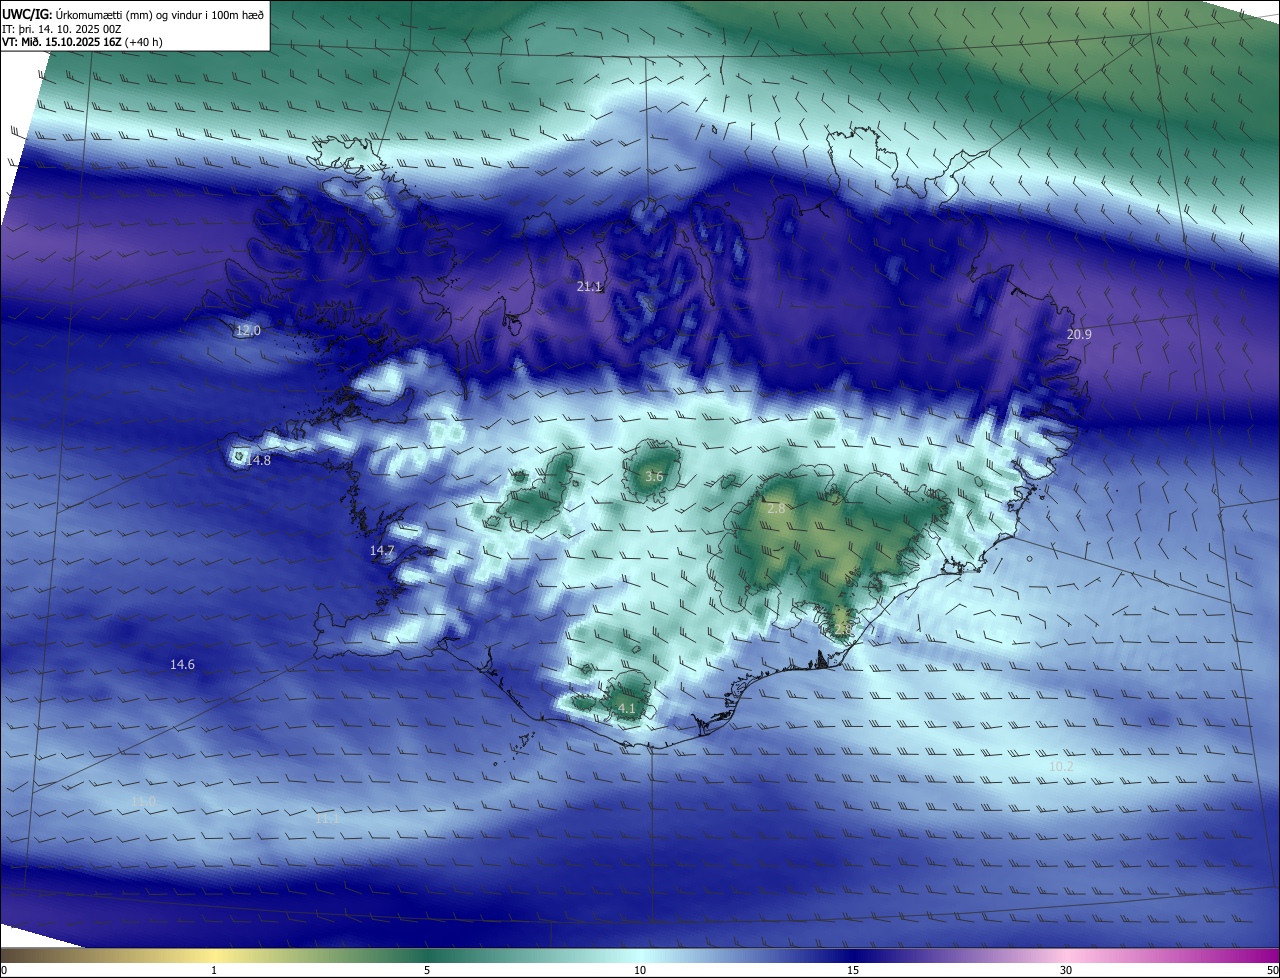This screenshot has width=1280, height=978.
Task: Click the magenta end of the color bar at 50
Action: click(1268, 955)
